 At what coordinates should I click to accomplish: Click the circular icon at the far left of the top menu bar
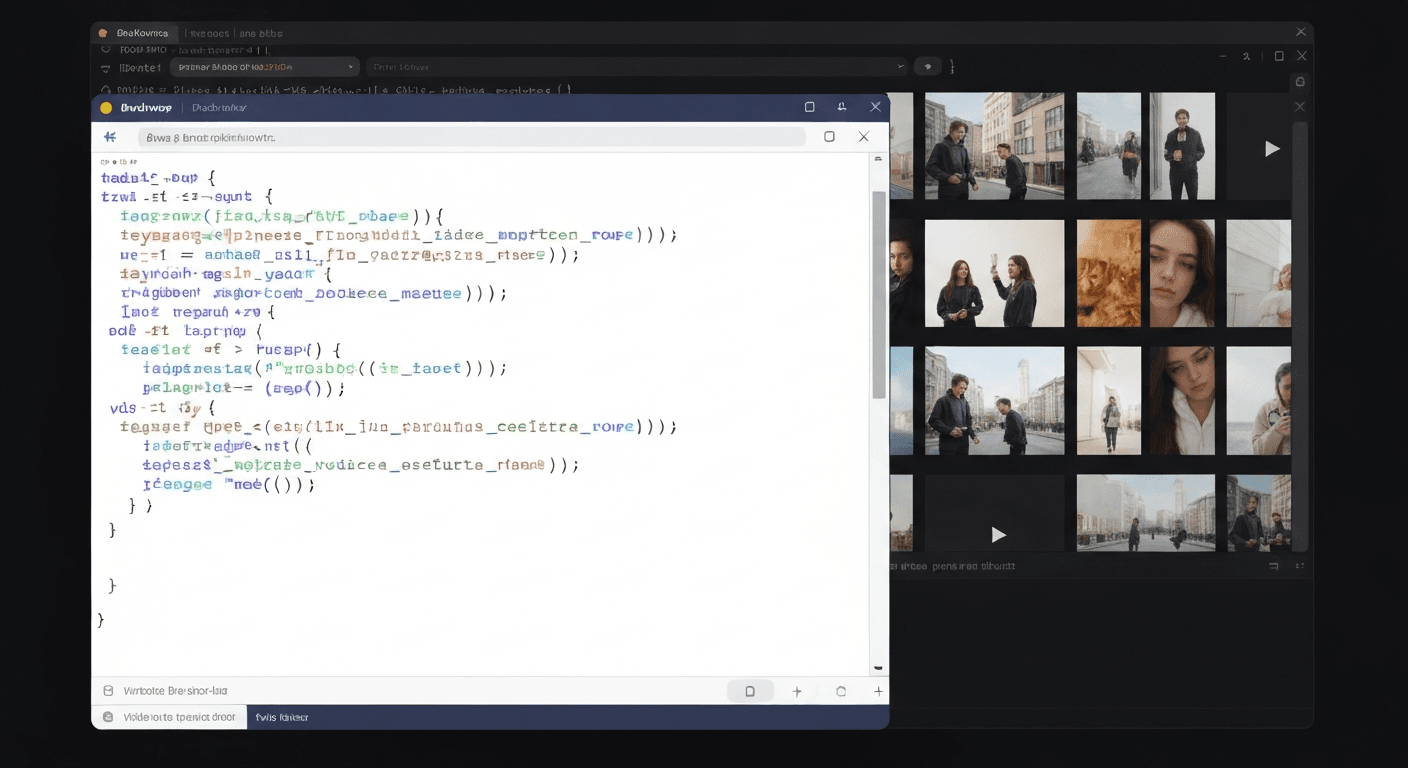(101, 32)
